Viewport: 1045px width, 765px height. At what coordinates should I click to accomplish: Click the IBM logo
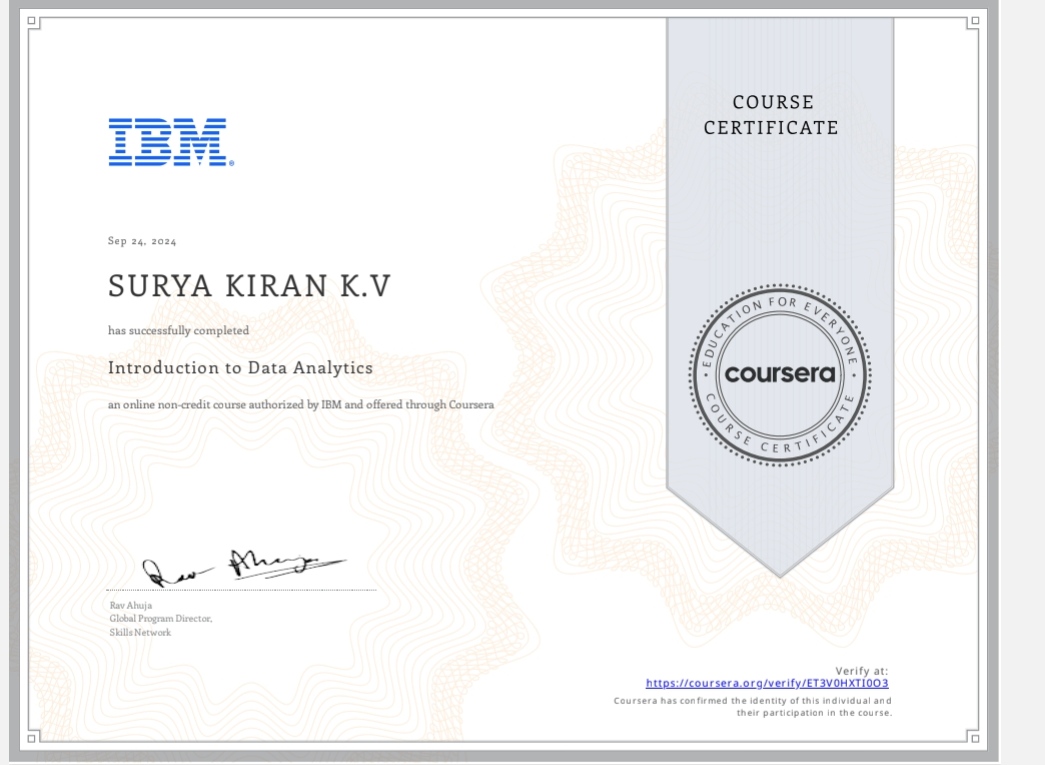point(171,143)
